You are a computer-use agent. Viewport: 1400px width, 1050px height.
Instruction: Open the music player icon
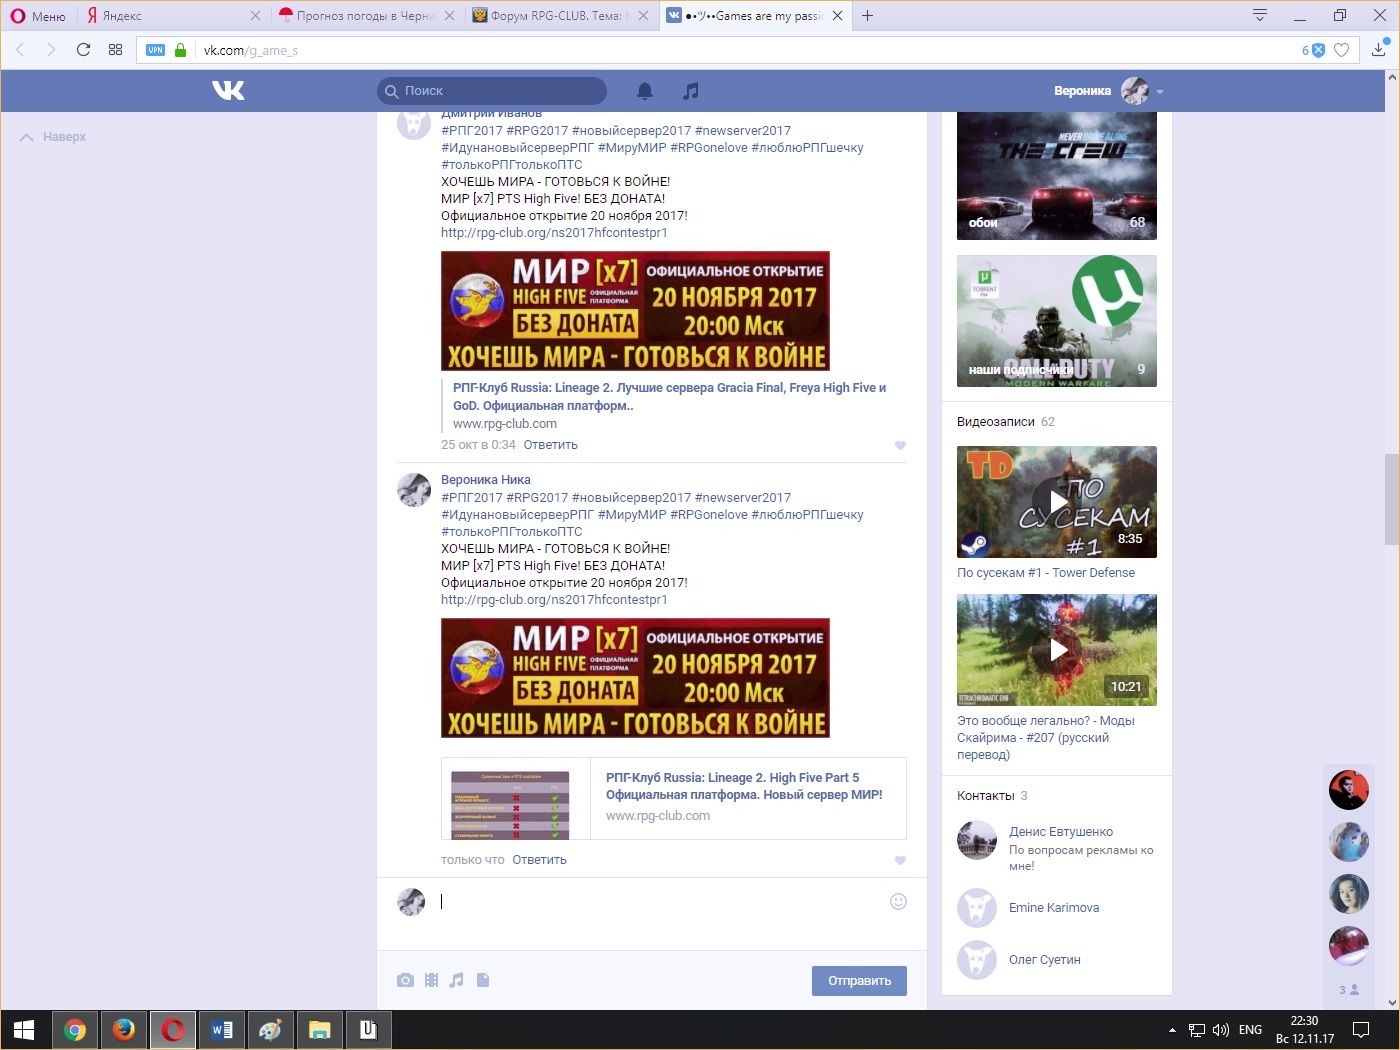pos(690,91)
